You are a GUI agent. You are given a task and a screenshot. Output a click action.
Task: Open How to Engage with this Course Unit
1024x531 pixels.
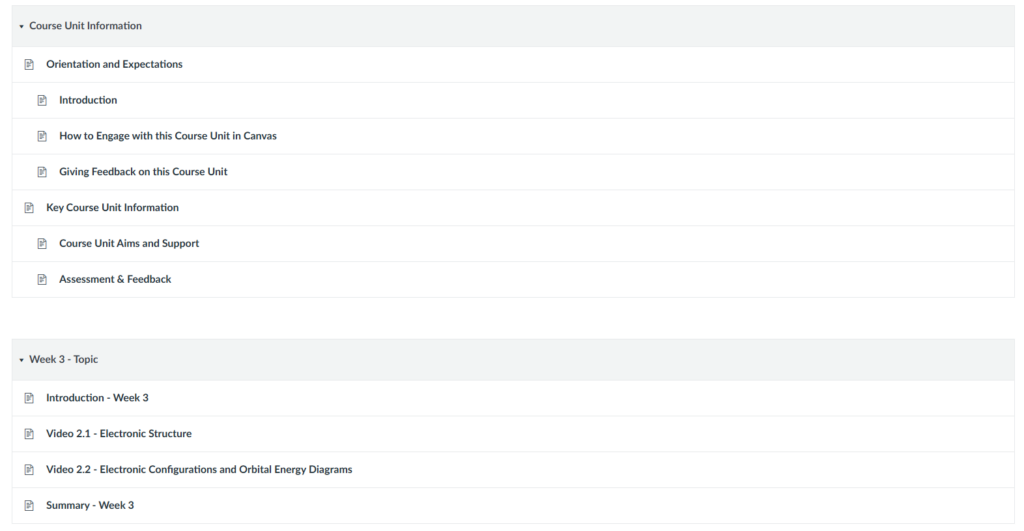point(167,136)
